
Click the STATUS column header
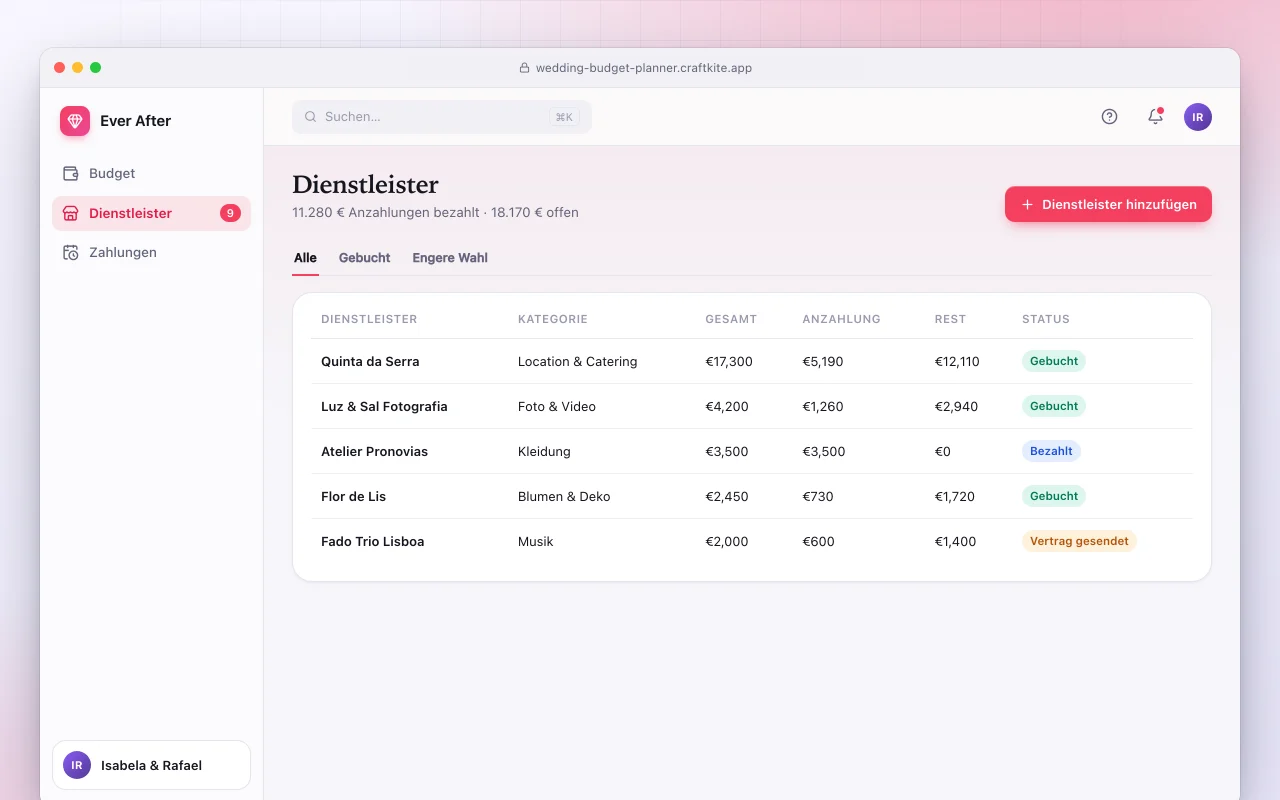coord(1046,319)
